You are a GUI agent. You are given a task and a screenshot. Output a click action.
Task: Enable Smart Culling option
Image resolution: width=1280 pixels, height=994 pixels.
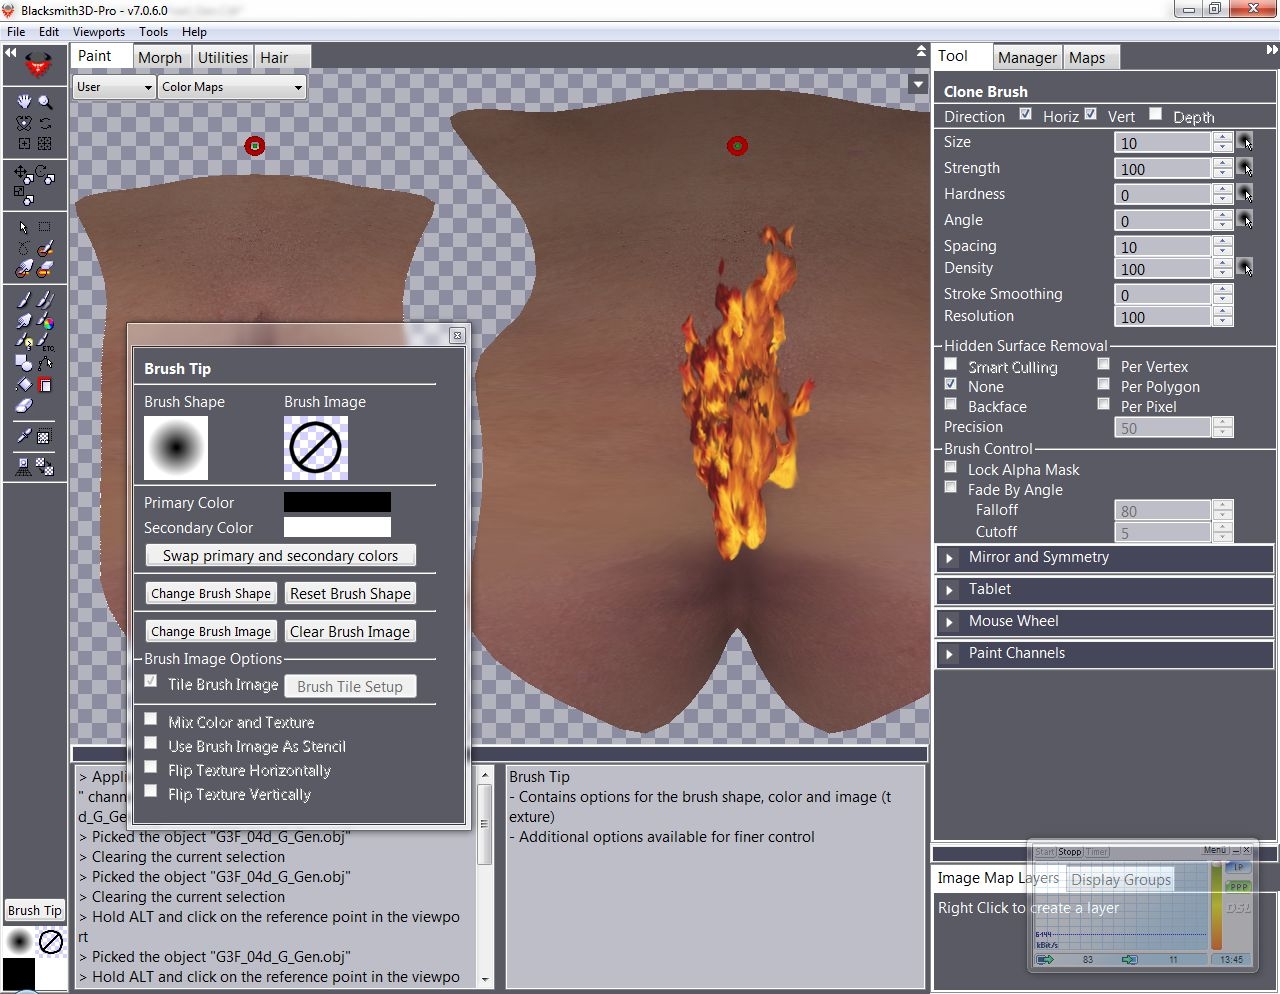click(951, 365)
